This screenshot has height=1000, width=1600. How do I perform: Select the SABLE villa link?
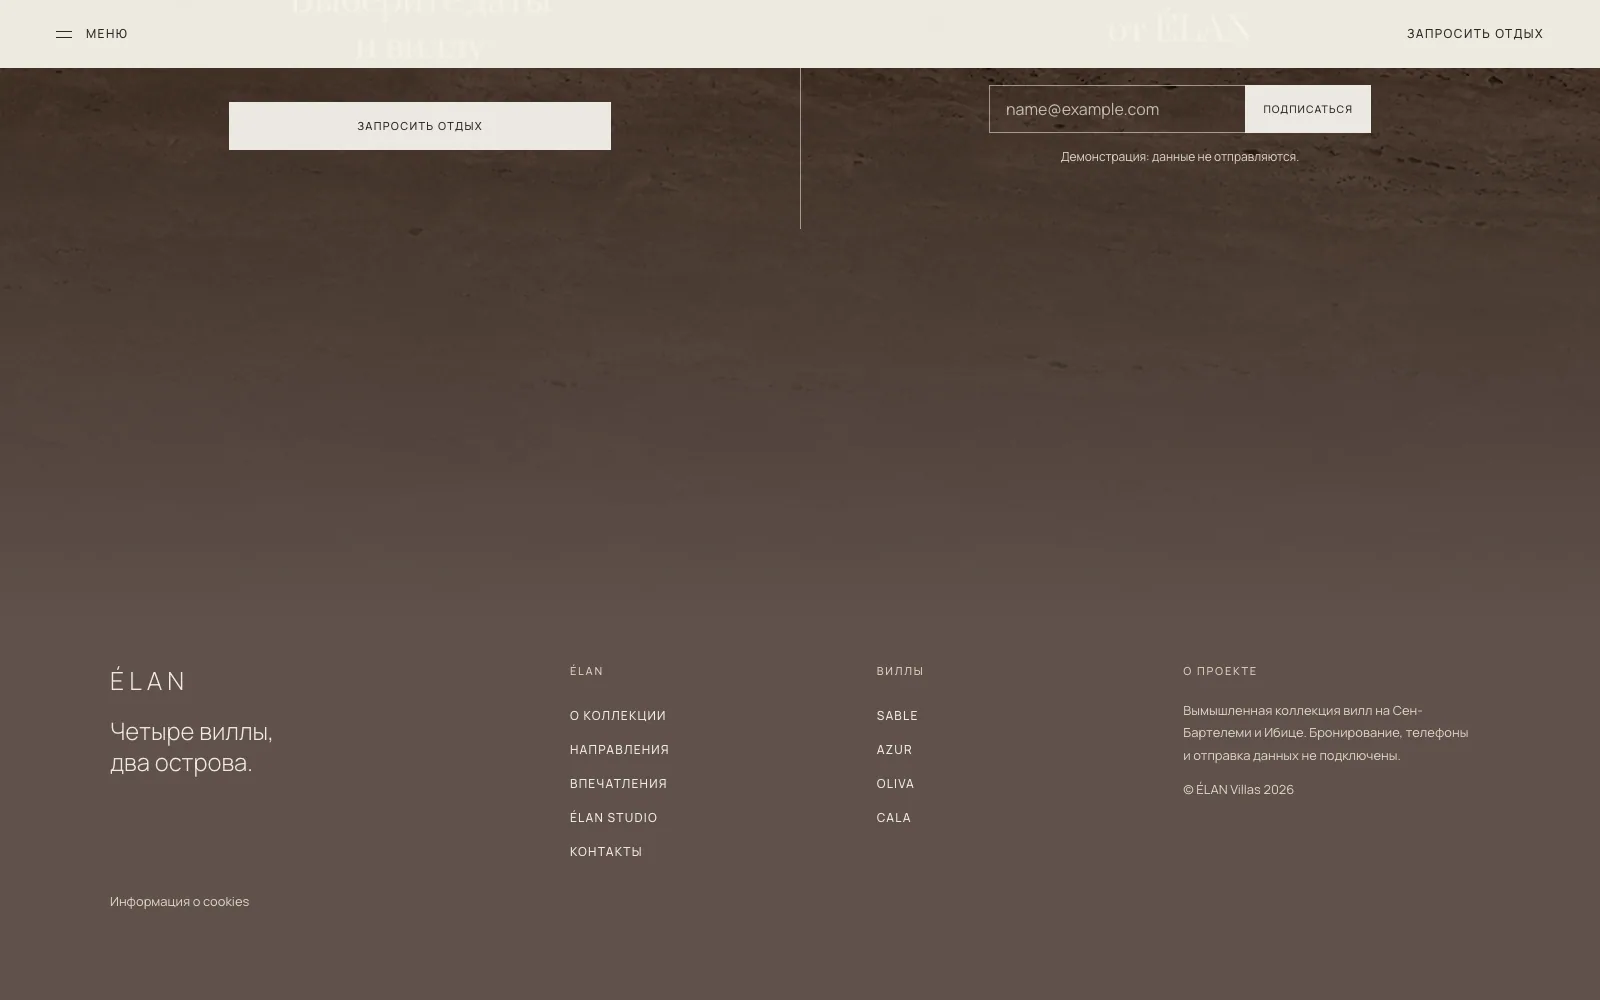point(897,716)
